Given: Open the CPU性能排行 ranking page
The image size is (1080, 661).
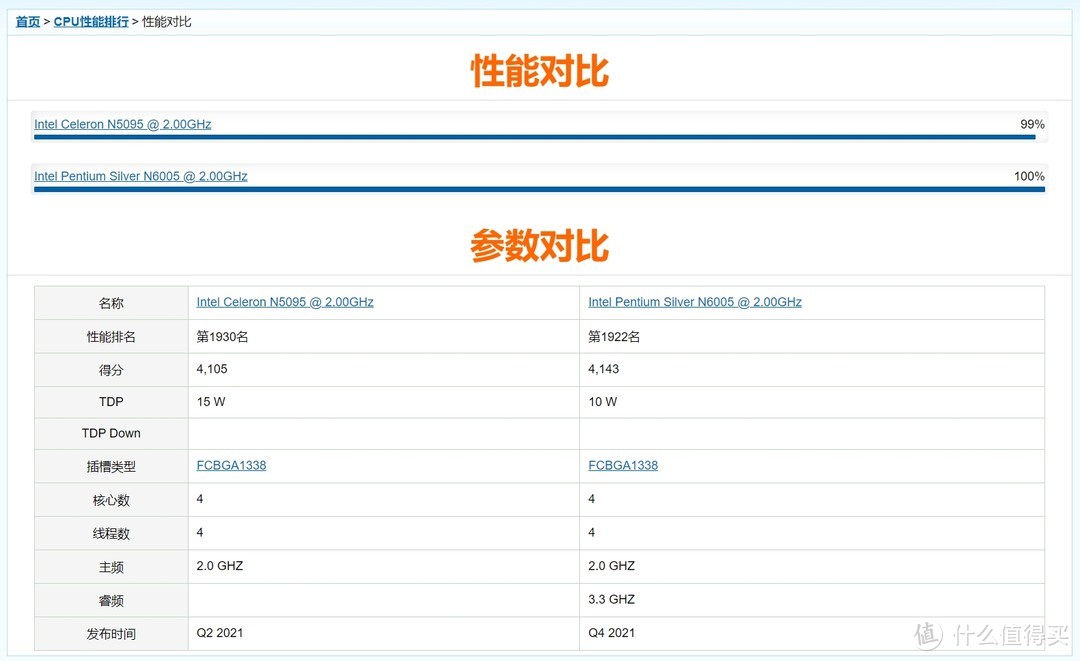Looking at the screenshot, I should point(90,20).
